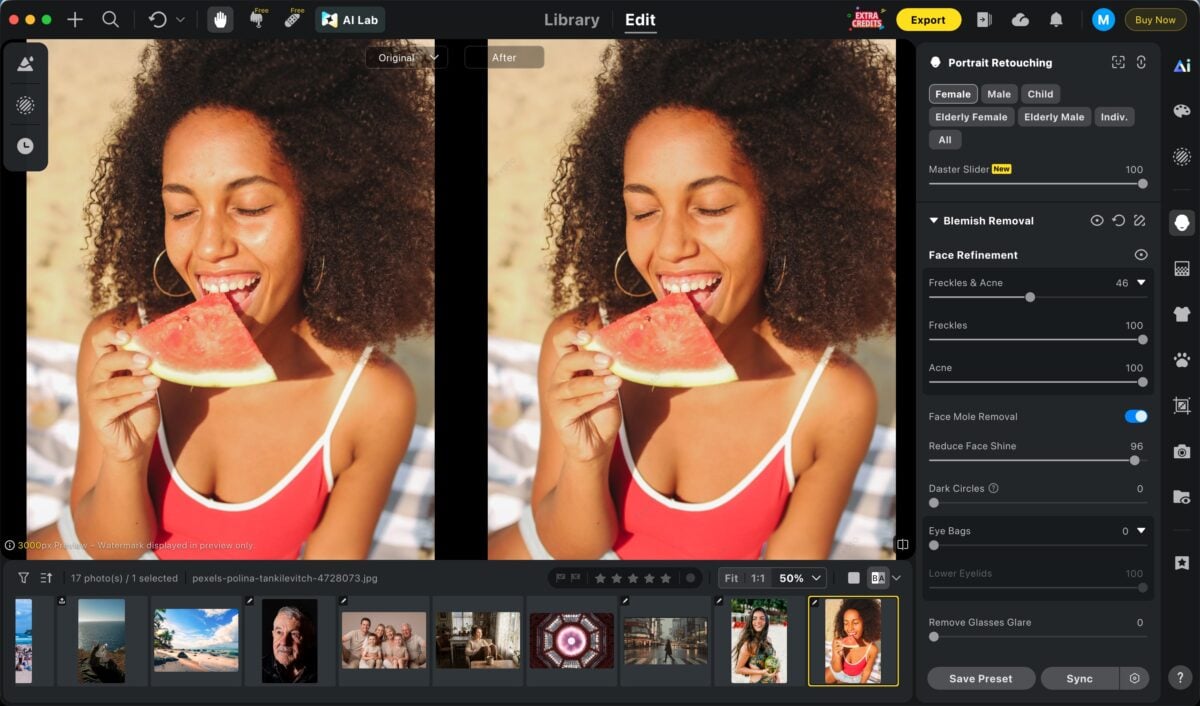Select the Elderly Female category
This screenshot has height=706, width=1200.
[x=971, y=117]
